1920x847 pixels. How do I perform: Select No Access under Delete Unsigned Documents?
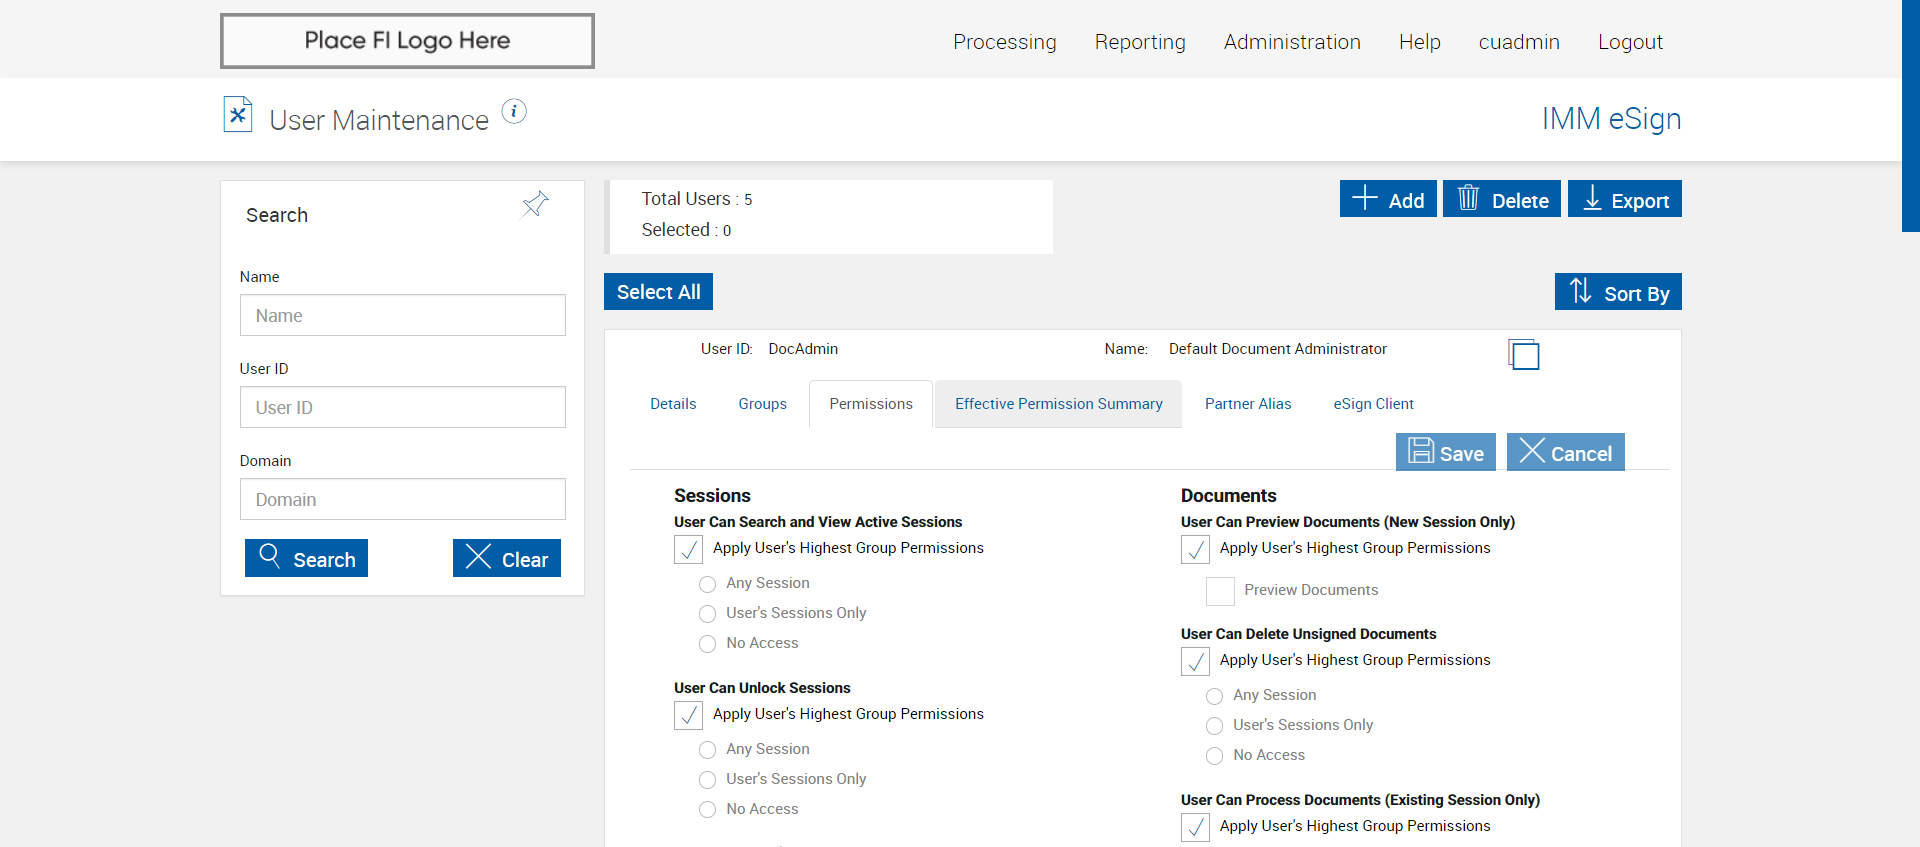(1214, 756)
